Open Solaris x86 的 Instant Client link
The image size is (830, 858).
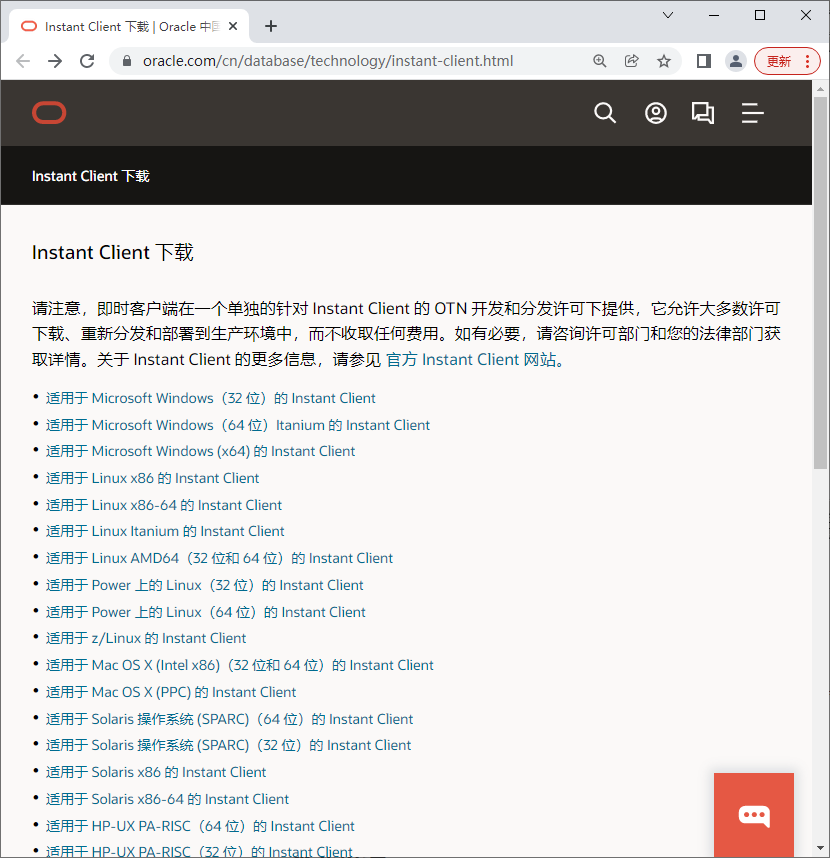(156, 772)
